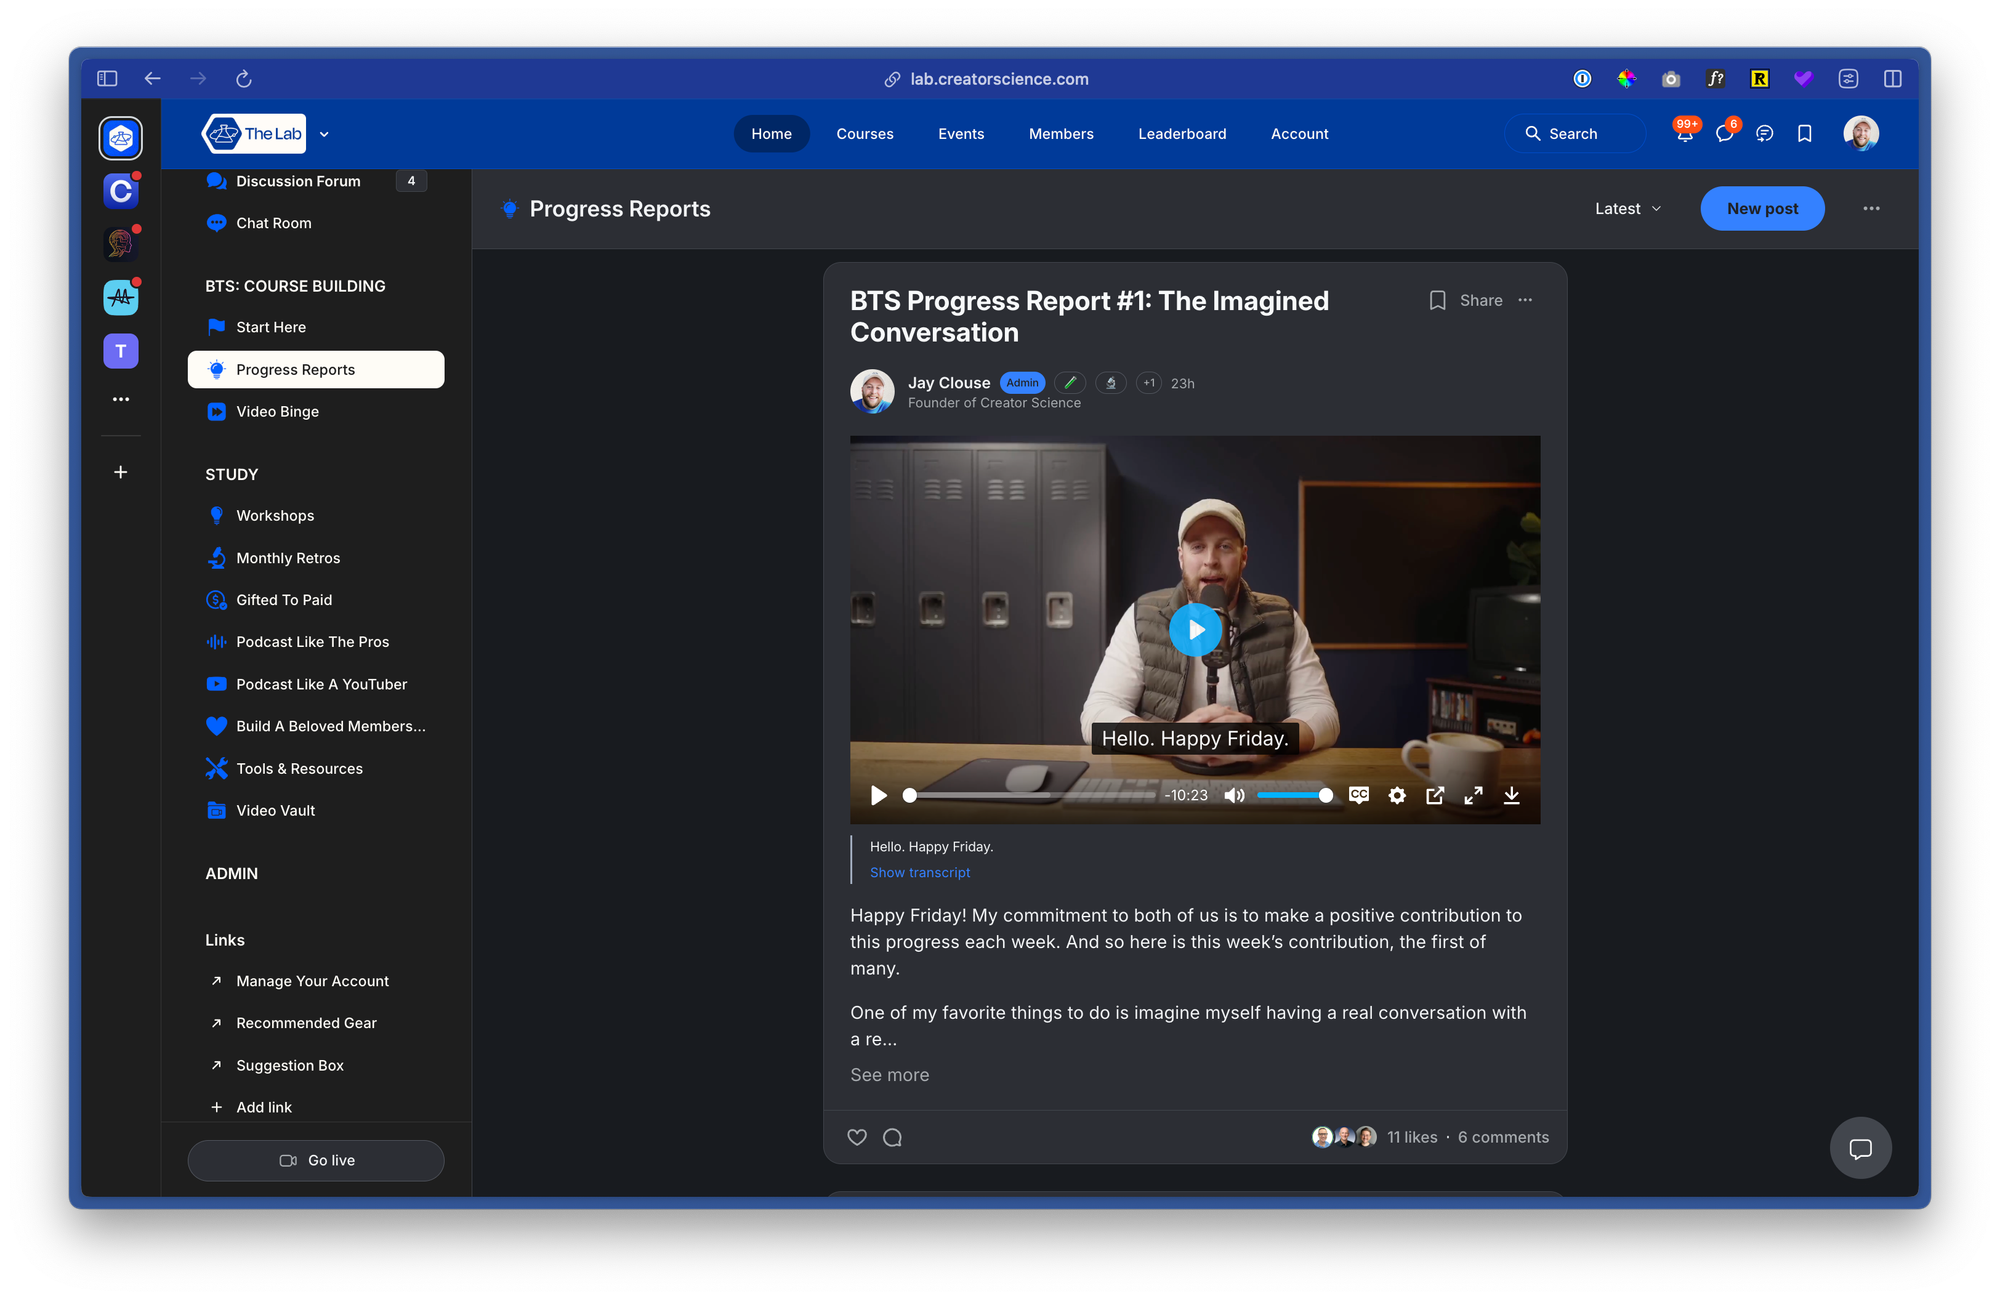
Task: Open the colorful pinwheel extension icon
Action: tap(1626, 78)
